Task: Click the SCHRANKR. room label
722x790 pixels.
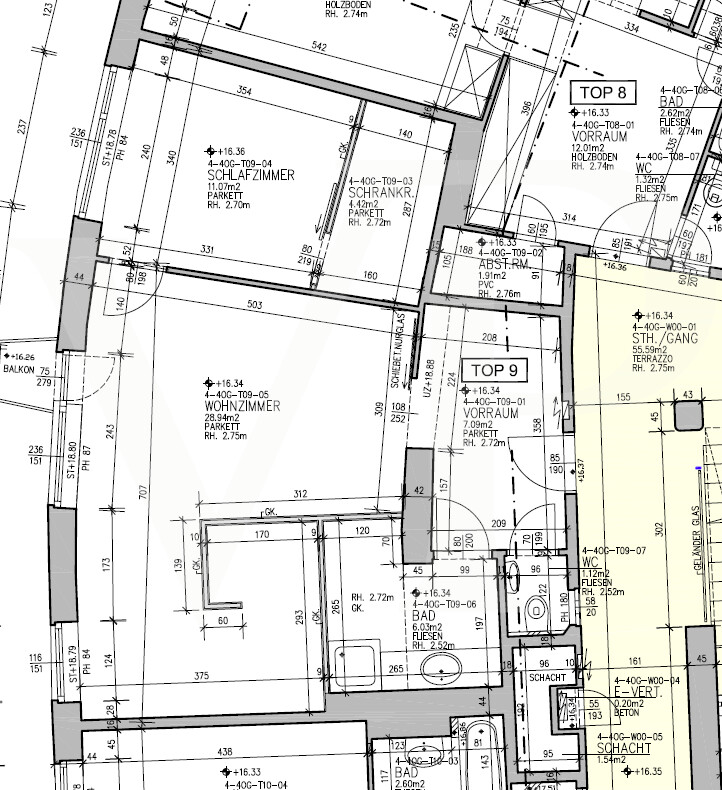Action: (x=381, y=193)
